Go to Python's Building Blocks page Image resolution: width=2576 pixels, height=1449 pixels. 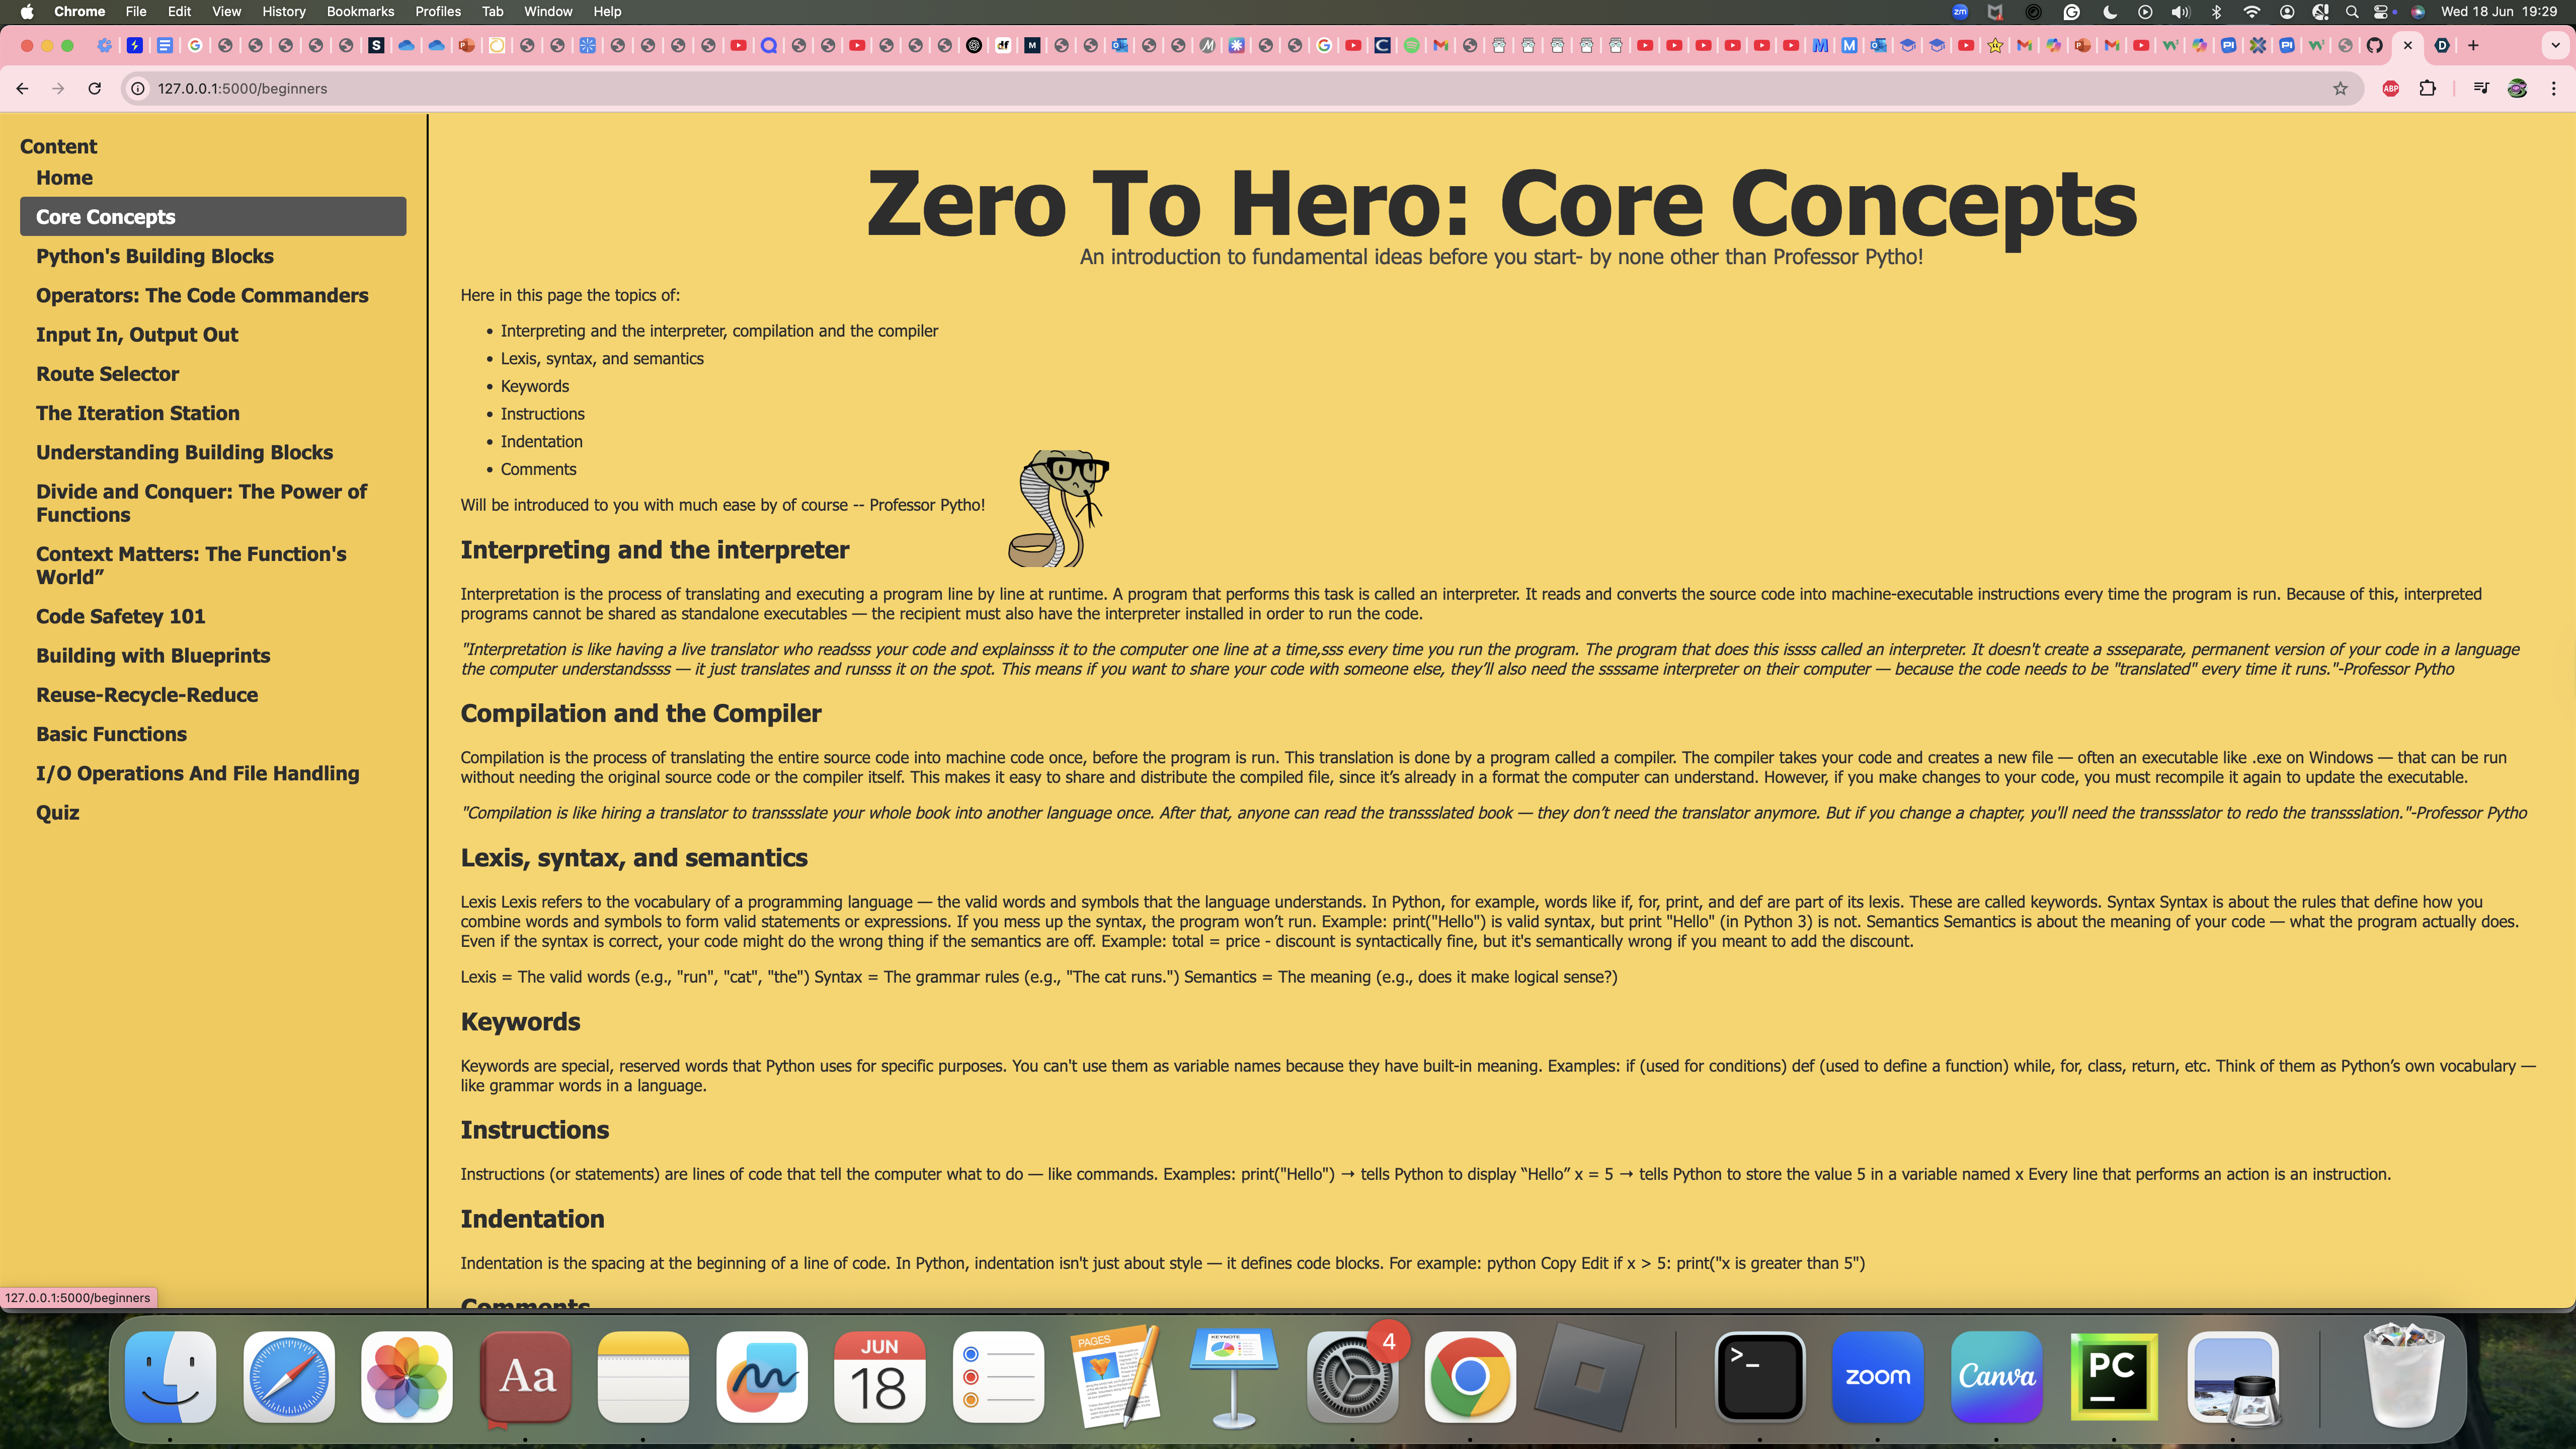(x=155, y=256)
